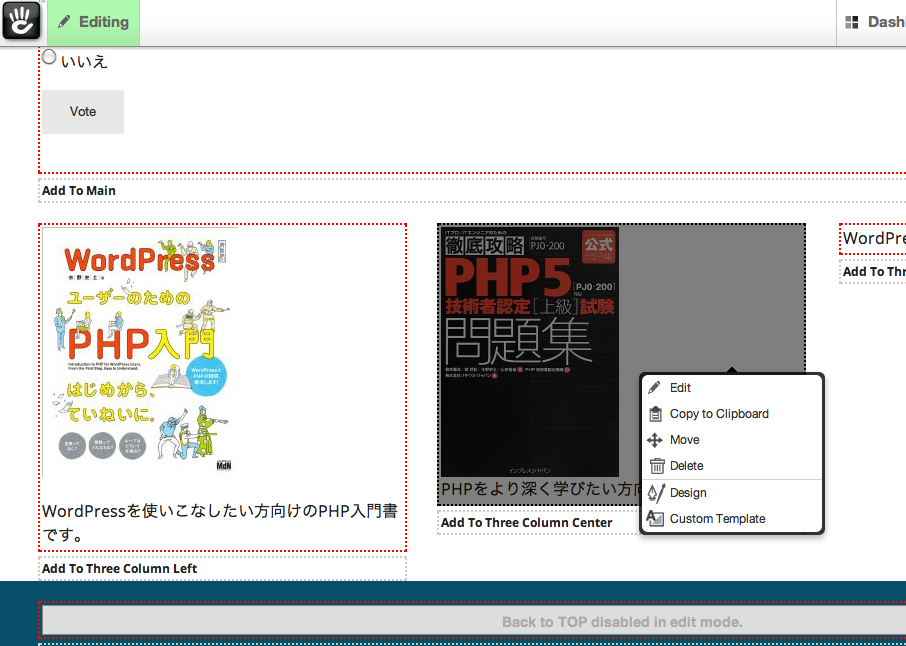Click the いいえ option label
906x646 pixels.
click(84, 61)
